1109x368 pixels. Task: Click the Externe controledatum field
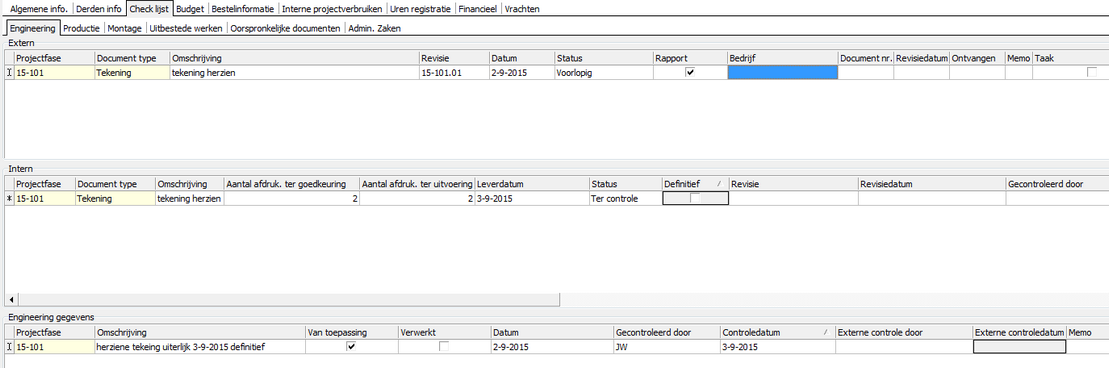coord(1019,347)
